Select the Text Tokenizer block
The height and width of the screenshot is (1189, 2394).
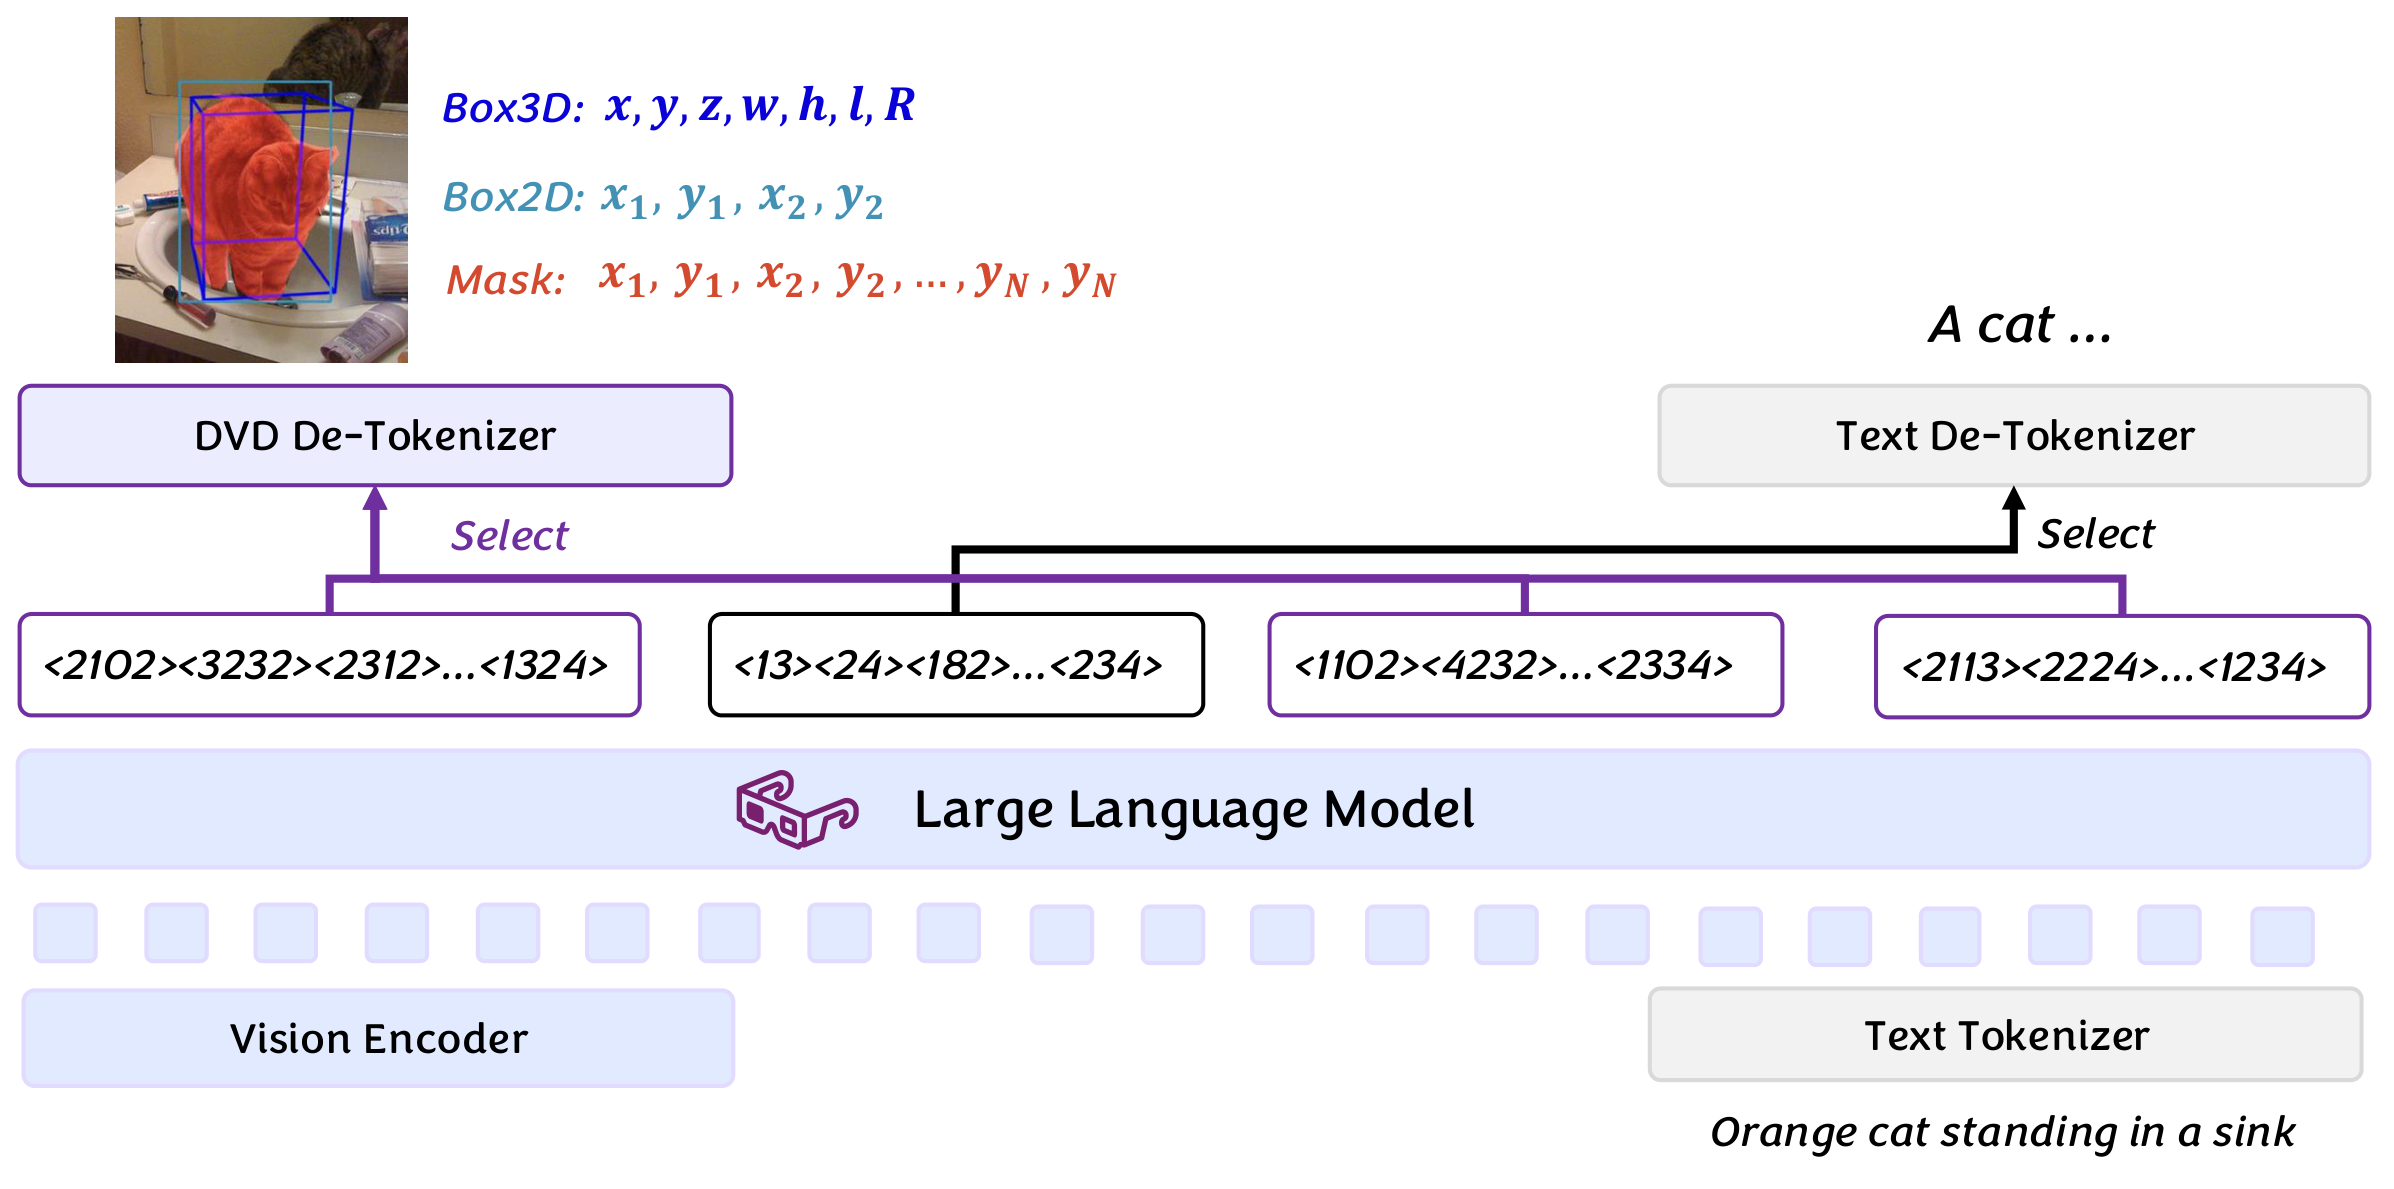[x=2005, y=1035]
